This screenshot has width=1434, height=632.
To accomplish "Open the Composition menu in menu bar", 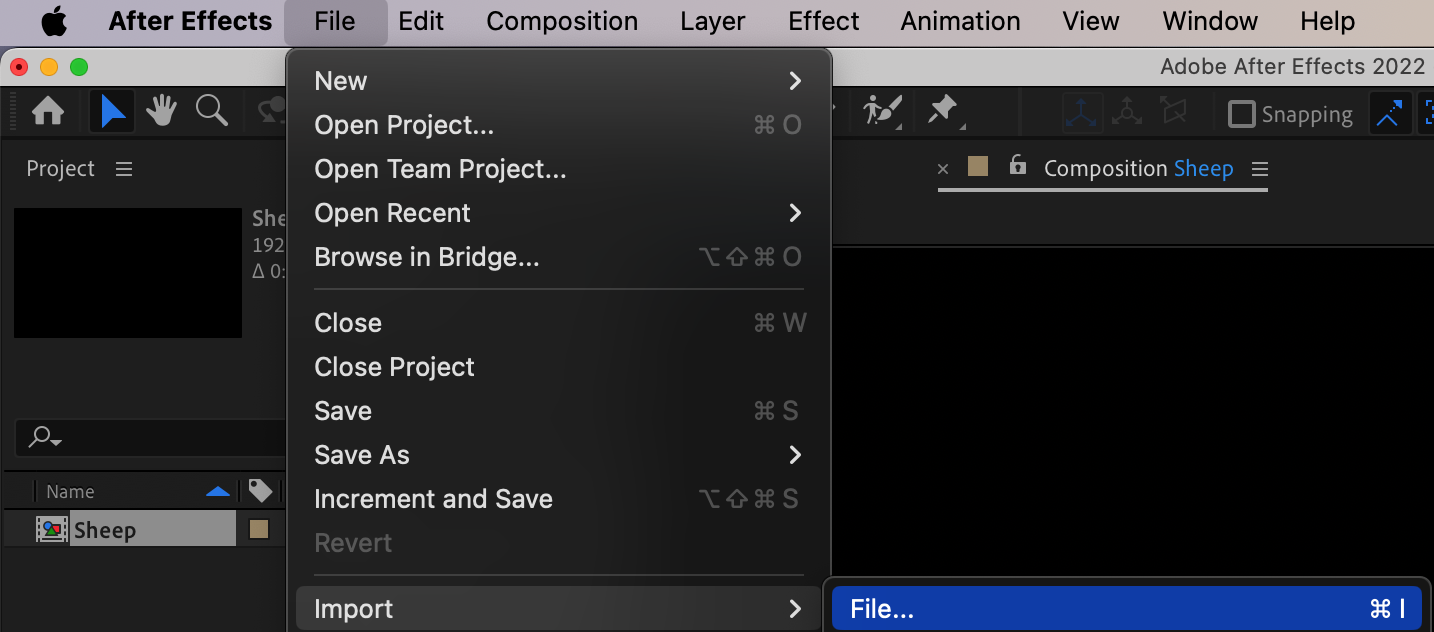I will tap(562, 21).
